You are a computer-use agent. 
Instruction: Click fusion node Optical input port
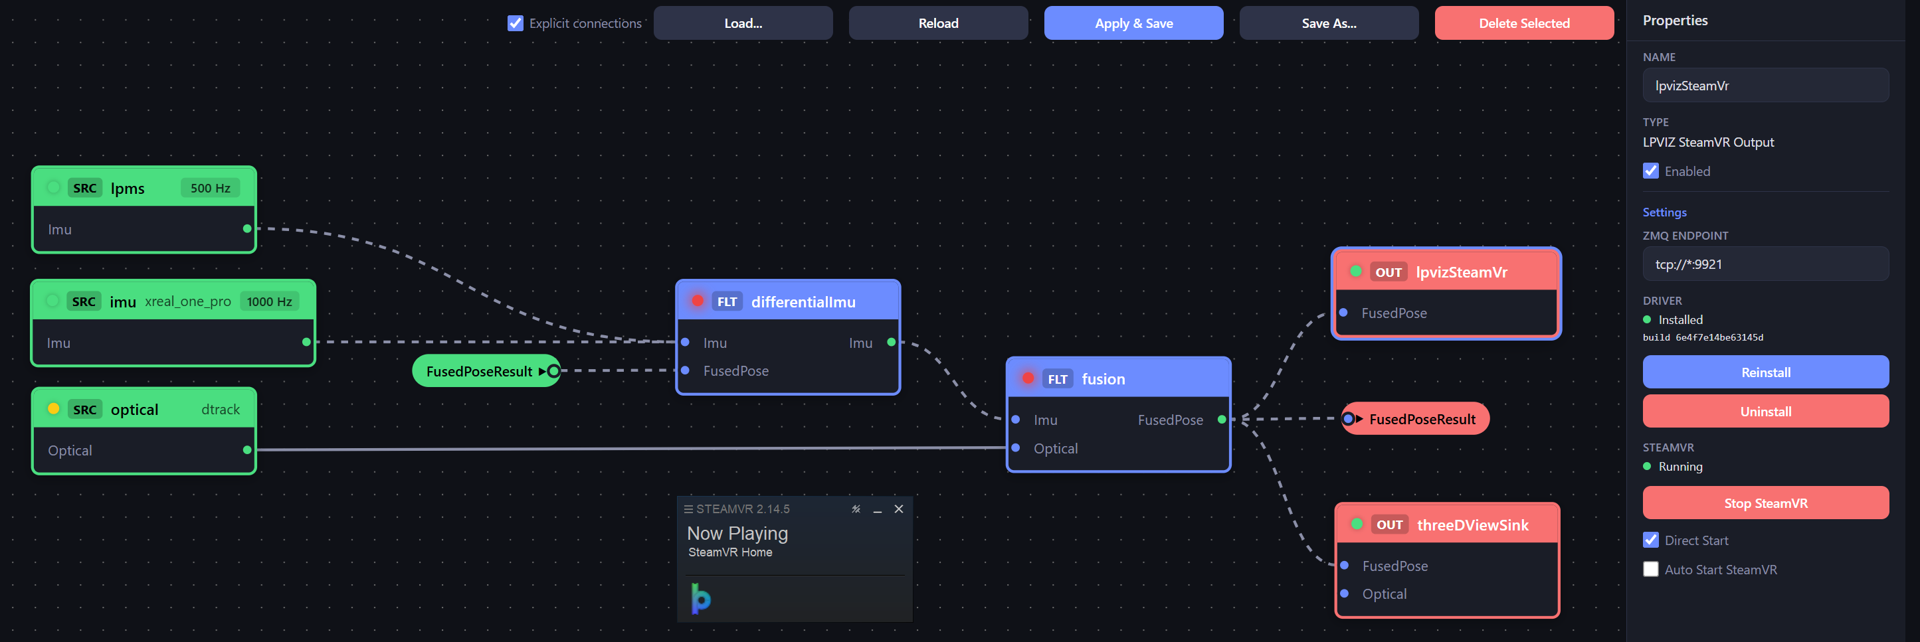(x=1016, y=448)
